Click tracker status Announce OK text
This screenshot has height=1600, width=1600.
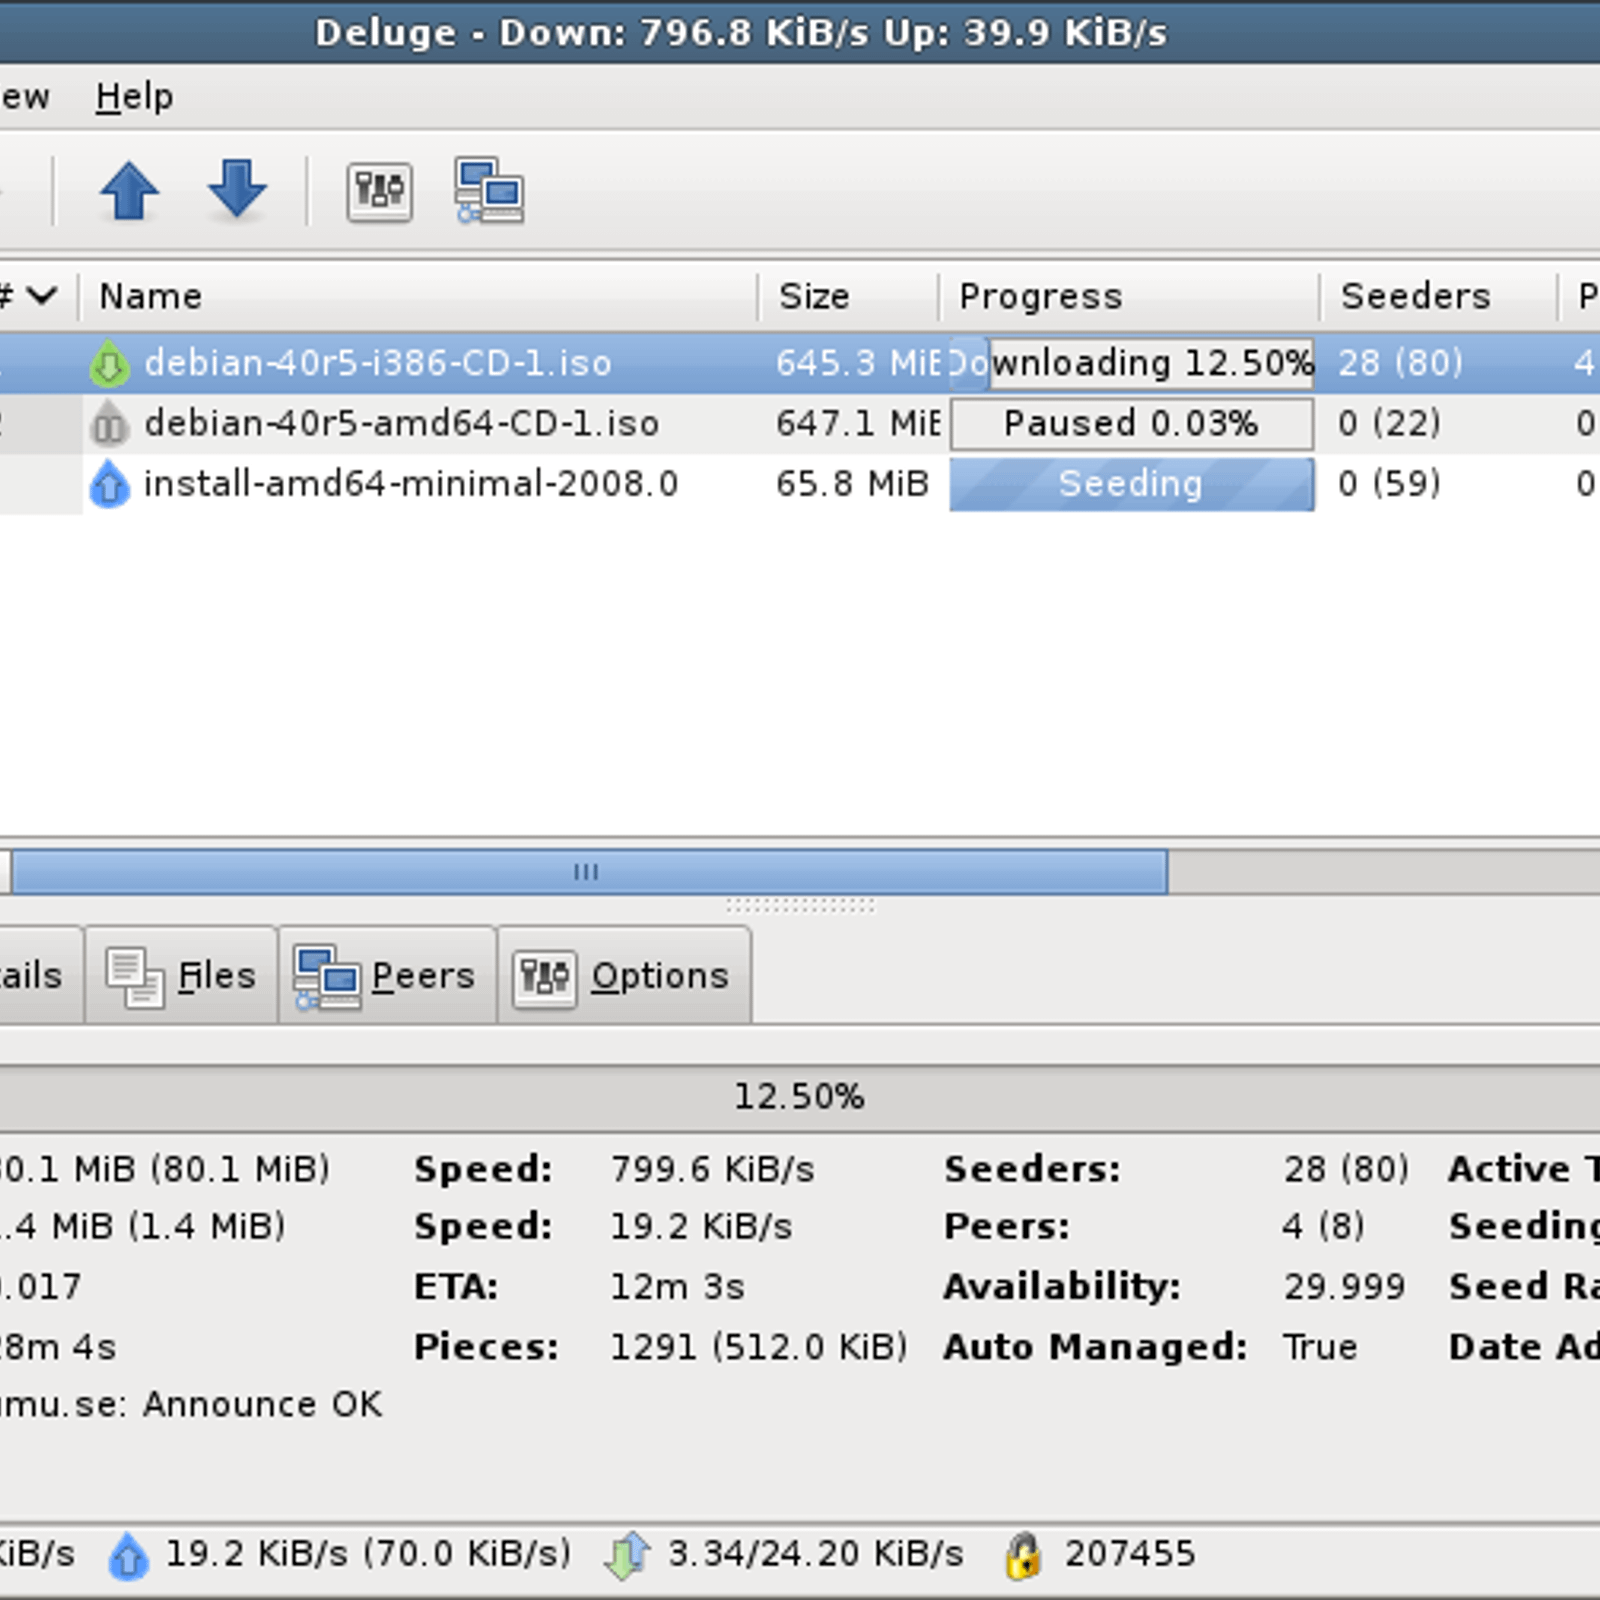point(262,1405)
